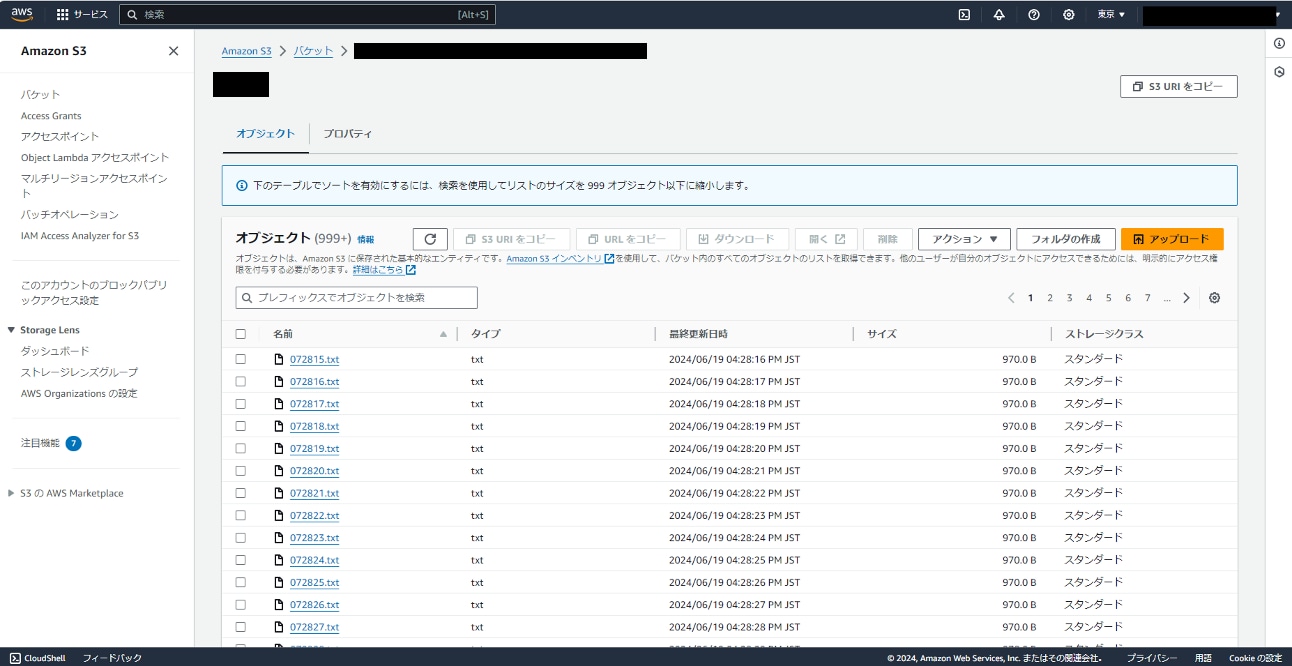The height and width of the screenshot is (666, 1292).
Task: Click file icon of 072825.txt
Action: [x=280, y=582]
